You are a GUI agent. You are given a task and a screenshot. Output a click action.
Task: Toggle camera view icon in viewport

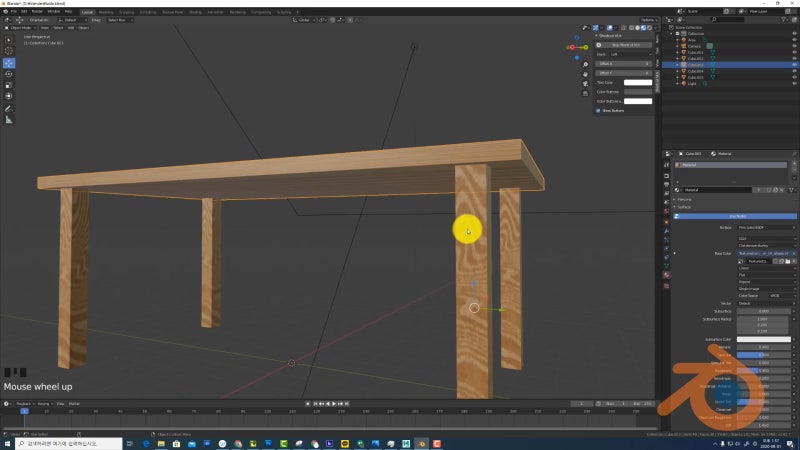(x=585, y=84)
